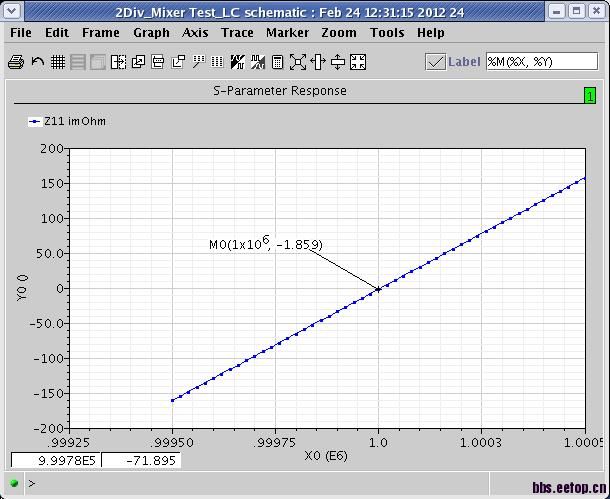The image size is (610, 499).
Task: Click the Undo arrow icon
Action: (37, 62)
